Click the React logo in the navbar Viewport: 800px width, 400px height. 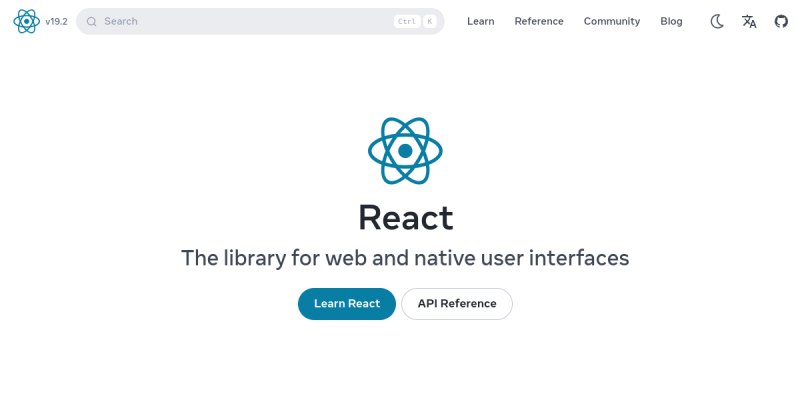[x=27, y=21]
